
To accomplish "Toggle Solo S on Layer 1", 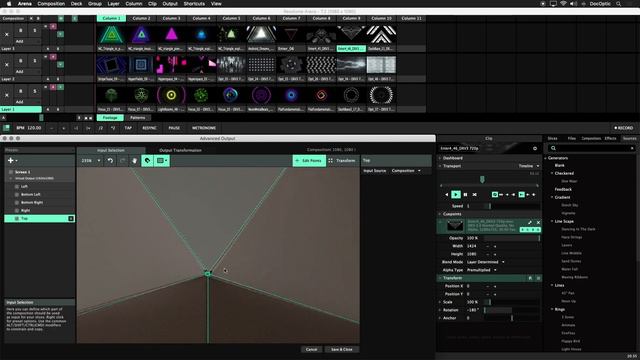I will tap(35, 91).
